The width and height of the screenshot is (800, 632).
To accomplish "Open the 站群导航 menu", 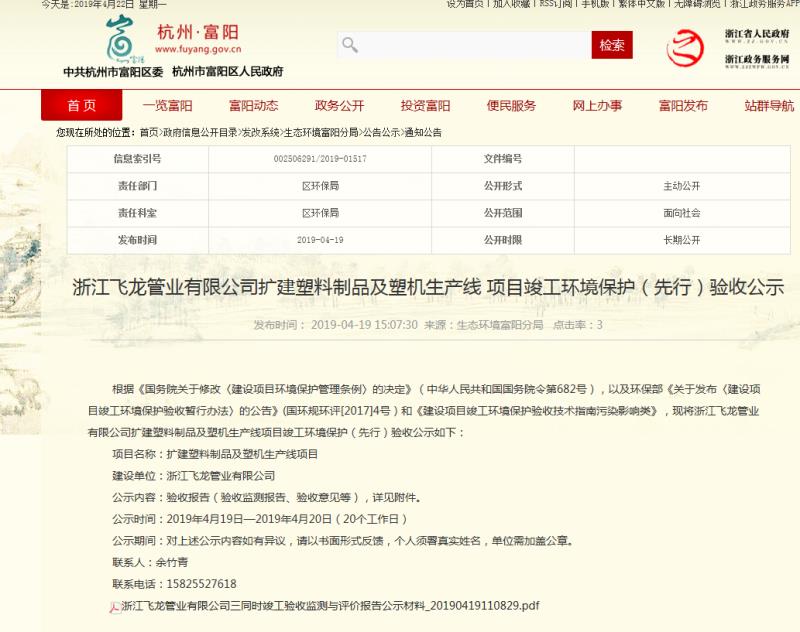I will tap(769, 106).
